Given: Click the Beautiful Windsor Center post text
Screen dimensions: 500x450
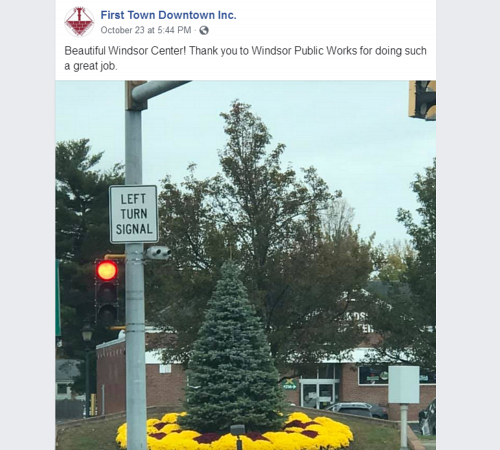Looking at the screenshot, I should point(245,58).
